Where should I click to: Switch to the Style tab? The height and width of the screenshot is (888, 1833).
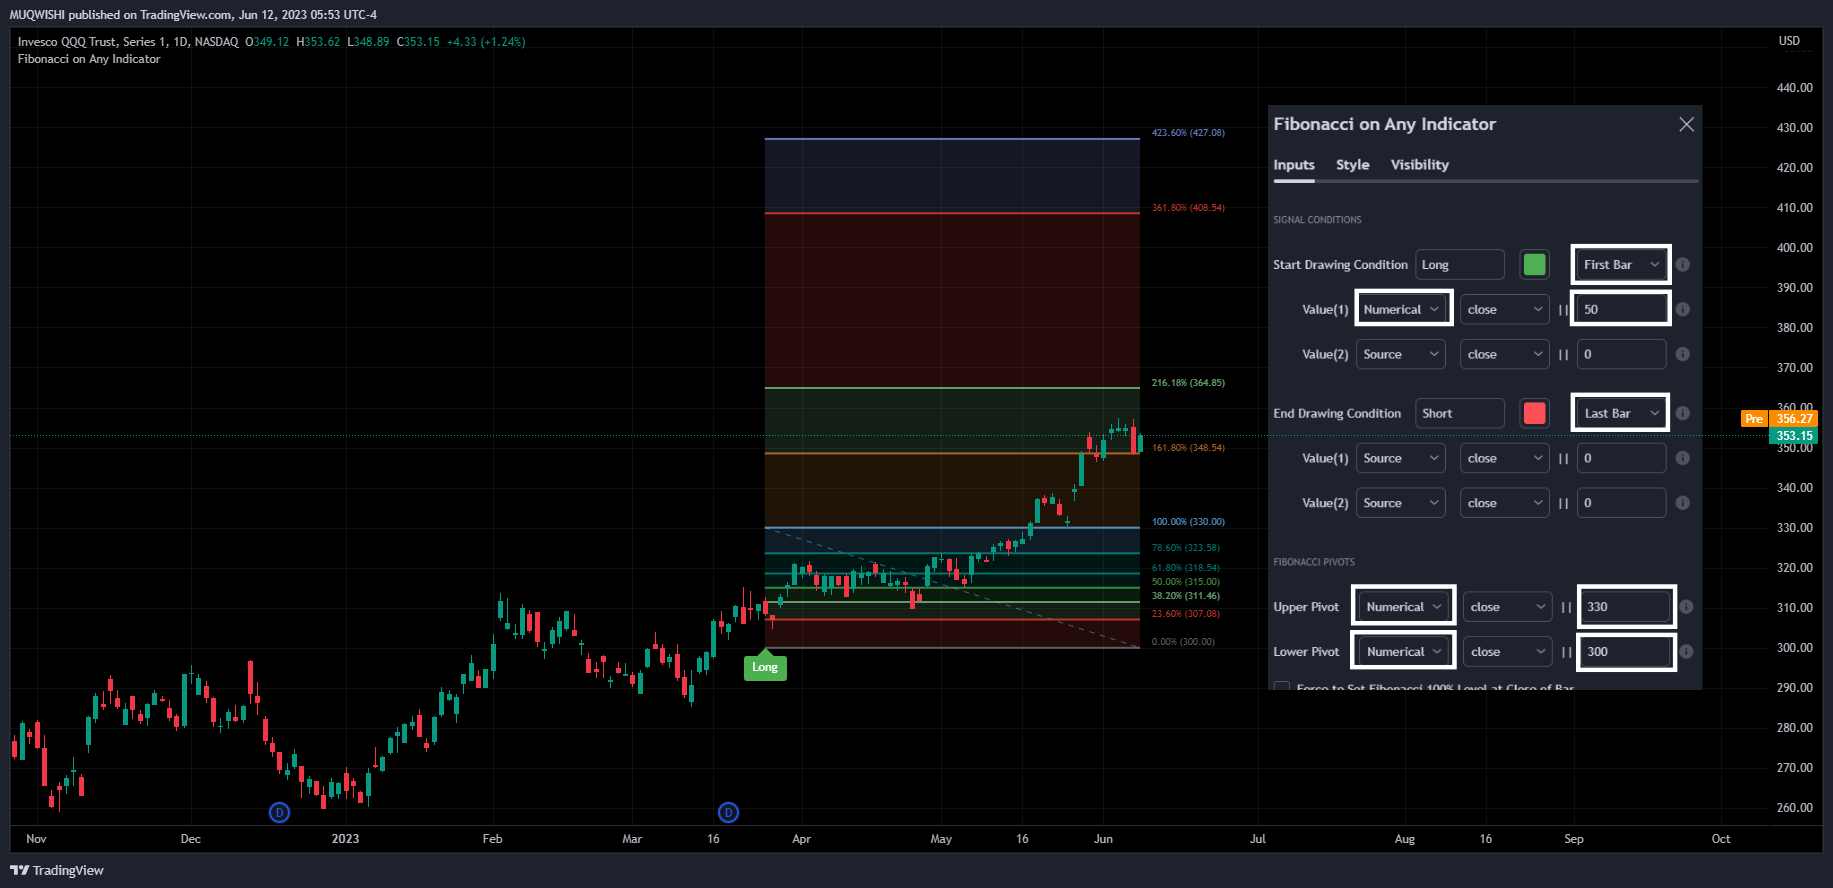pyautogui.click(x=1352, y=165)
